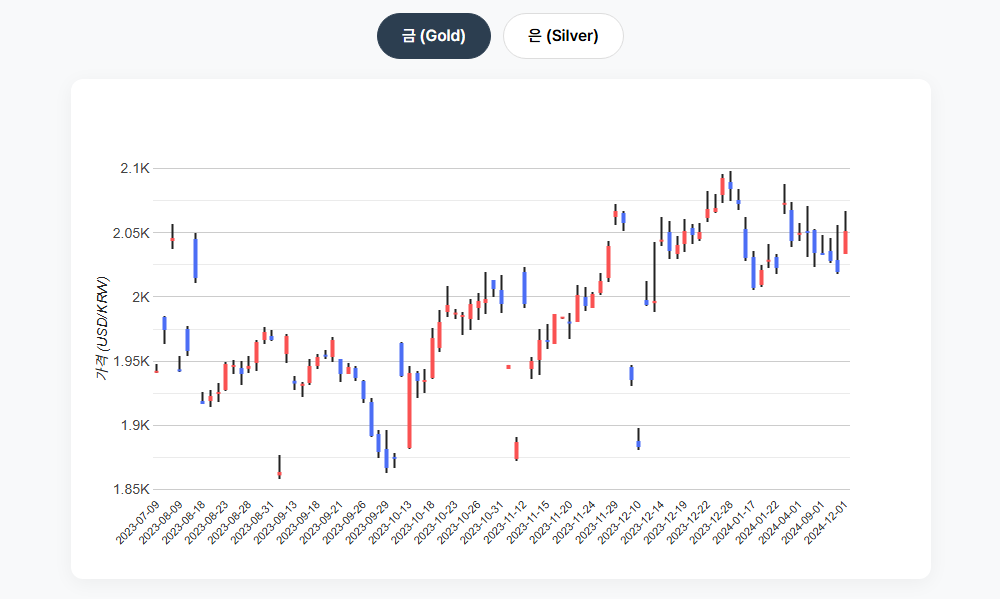Screen dimensions: 1000x599
Task: Click the highest red candle just below 2.1K
Action: point(722,186)
